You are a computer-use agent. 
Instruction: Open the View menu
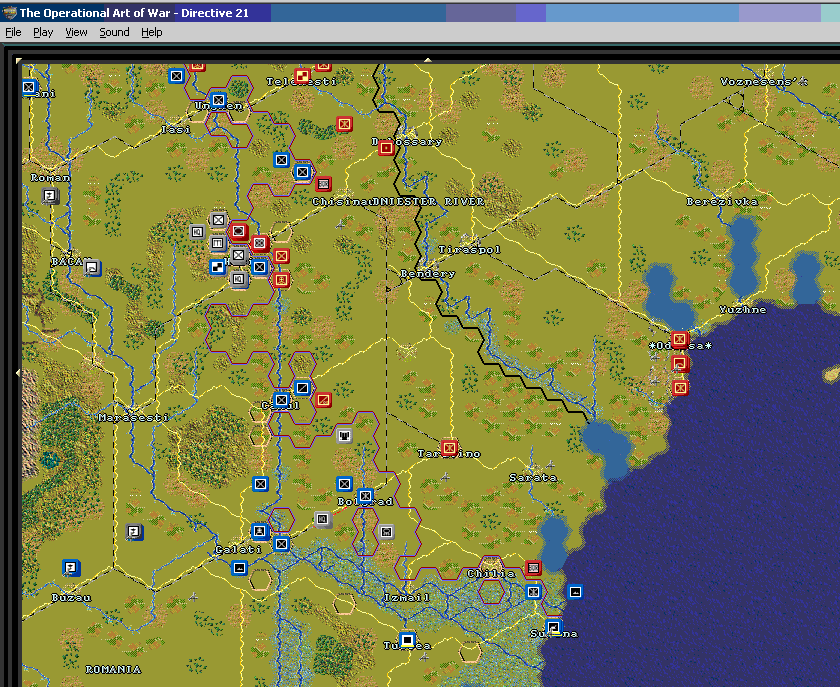(76, 32)
